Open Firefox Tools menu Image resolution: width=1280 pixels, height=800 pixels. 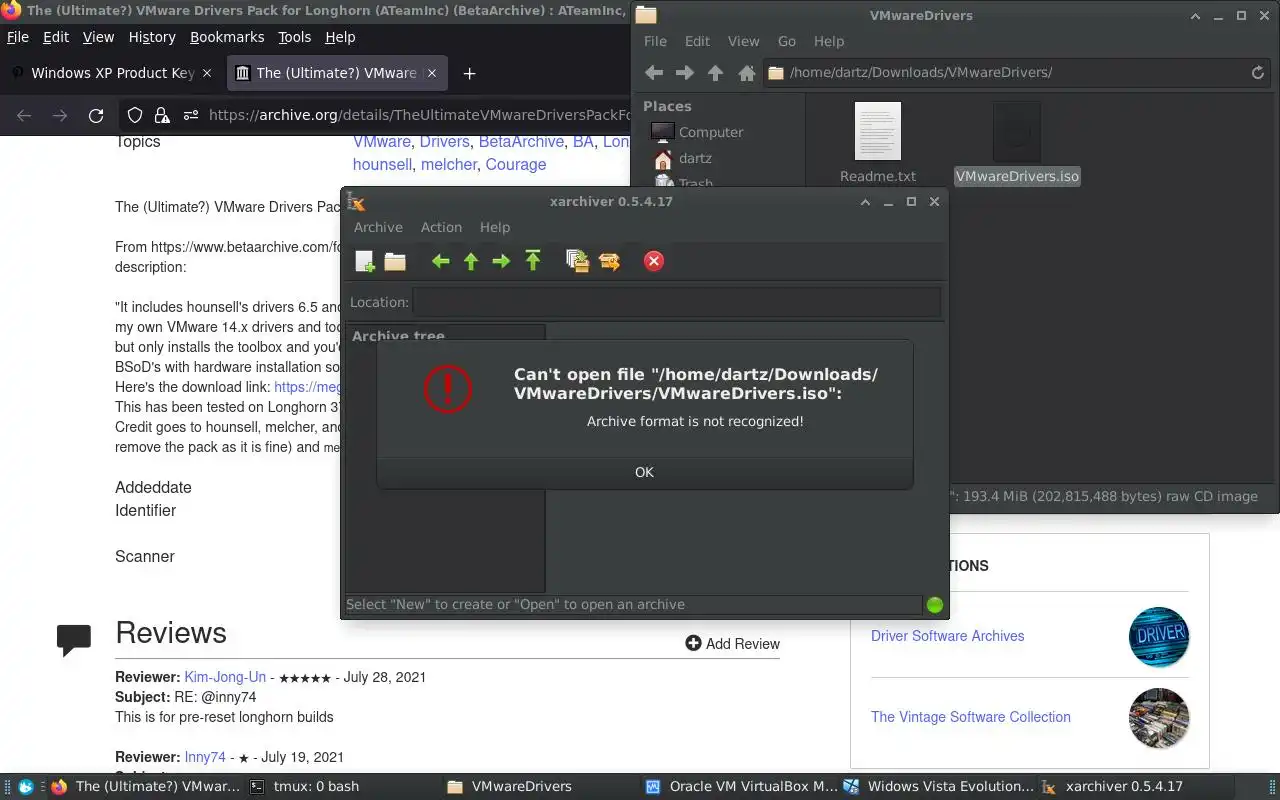(294, 37)
